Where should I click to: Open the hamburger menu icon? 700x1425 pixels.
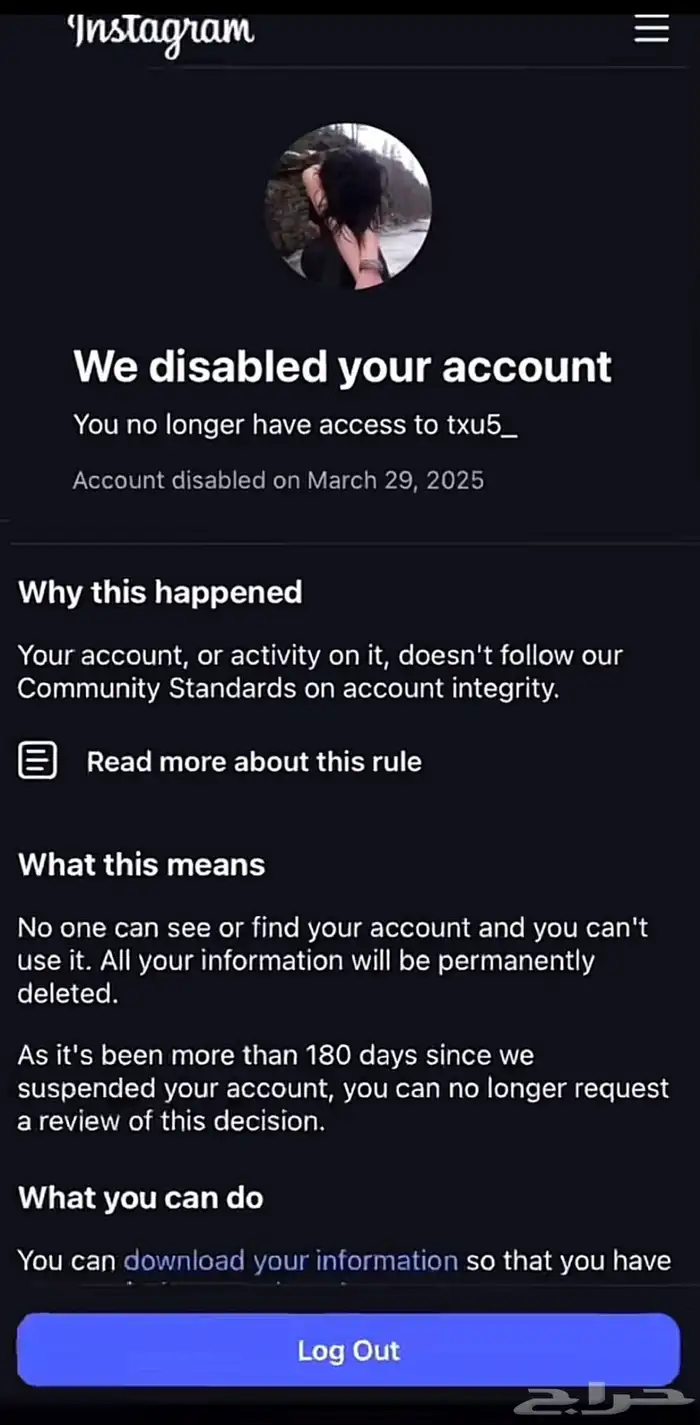pos(651,29)
